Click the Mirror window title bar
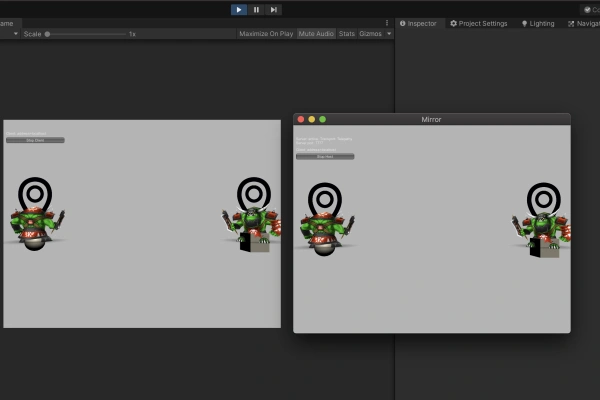This screenshot has height=400, width=600. (x=432, y=119)
